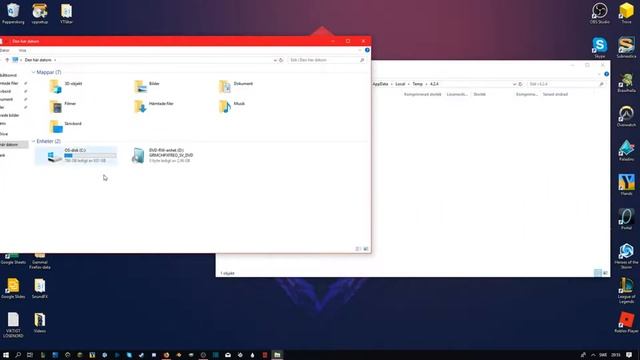Collapse the Mappar (7) group
Image resolution: width=640 pixels, height=360 pixels.
33,72
